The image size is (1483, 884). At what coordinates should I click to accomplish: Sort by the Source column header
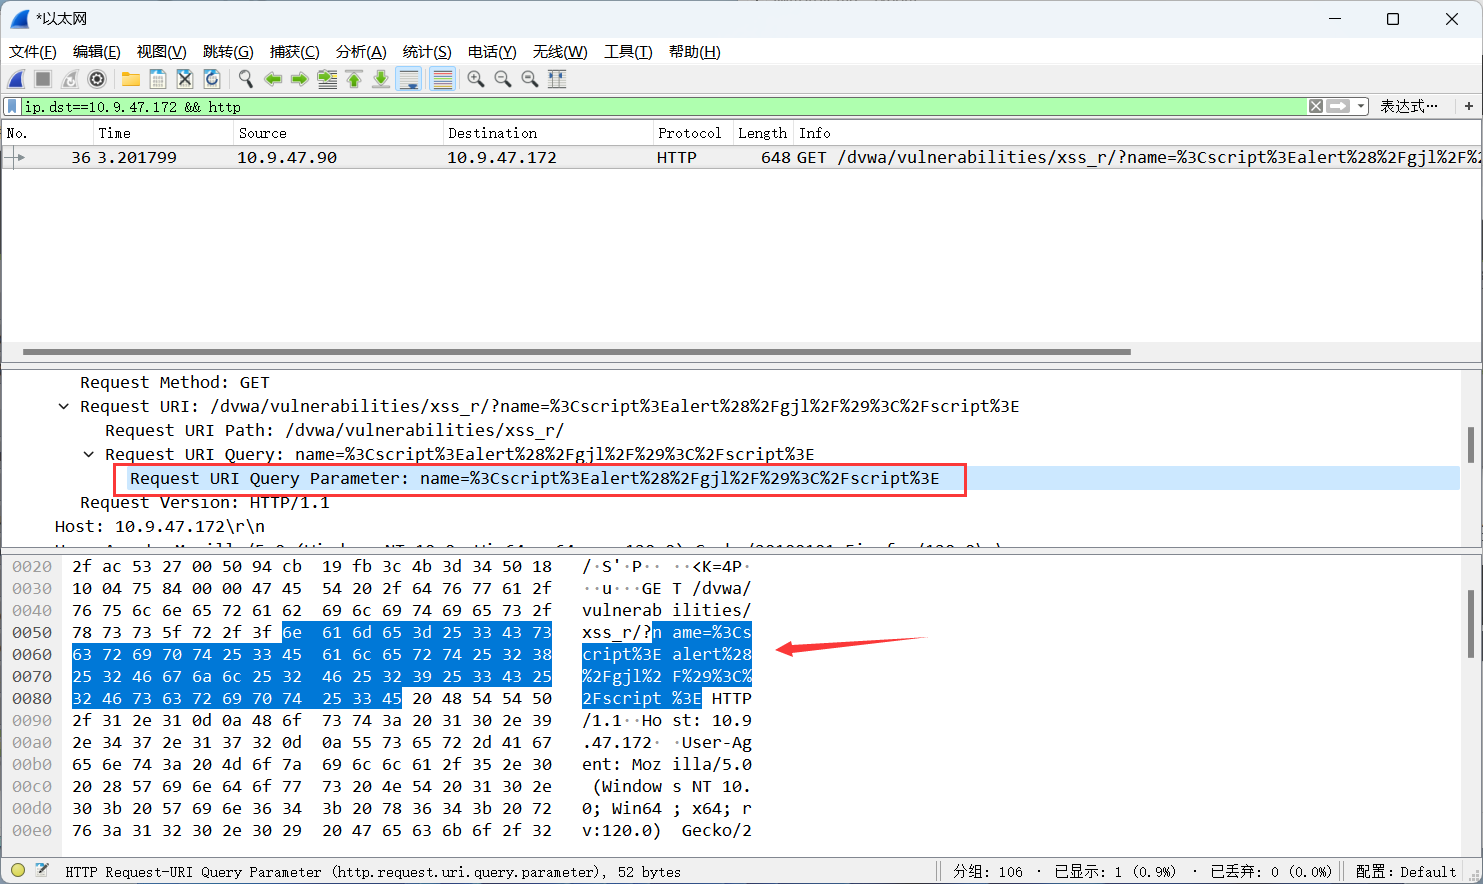(338, 133)
